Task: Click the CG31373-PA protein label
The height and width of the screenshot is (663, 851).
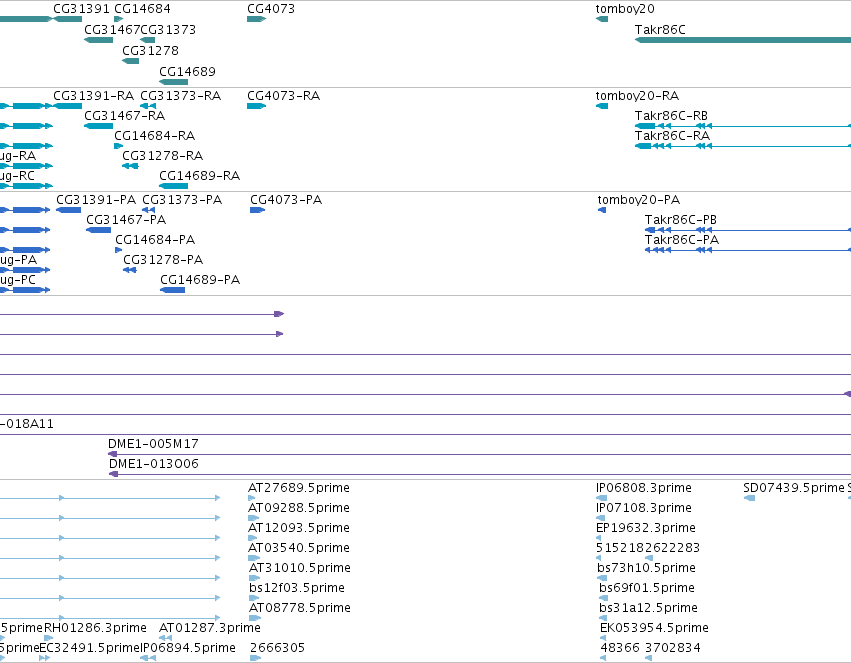Action: pos(182,200)
